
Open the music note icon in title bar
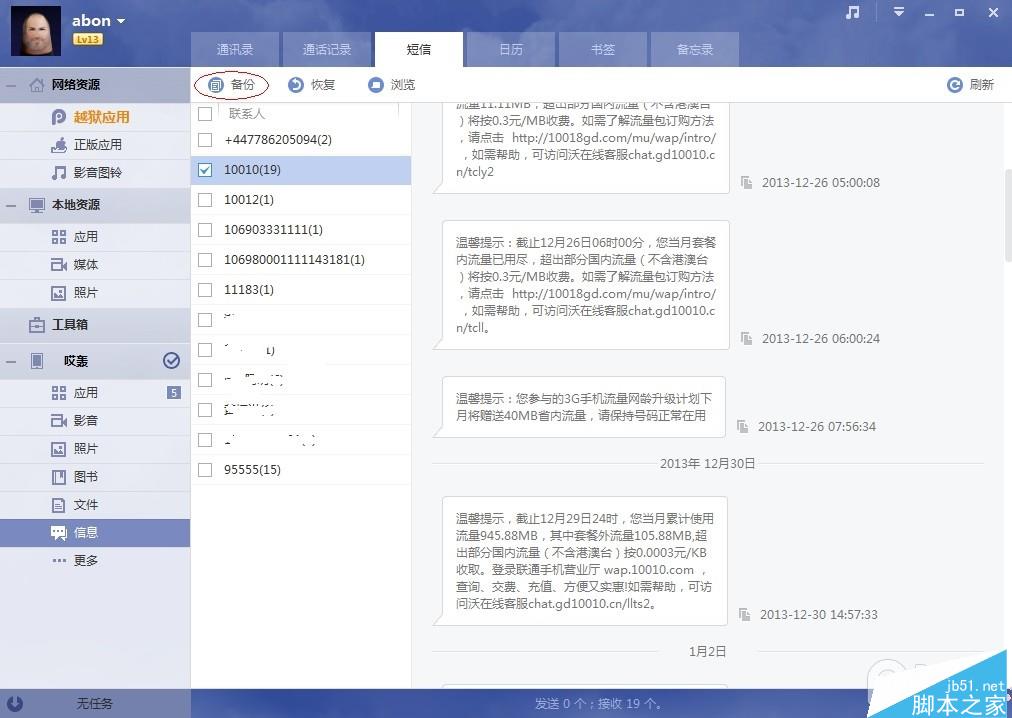851,12
